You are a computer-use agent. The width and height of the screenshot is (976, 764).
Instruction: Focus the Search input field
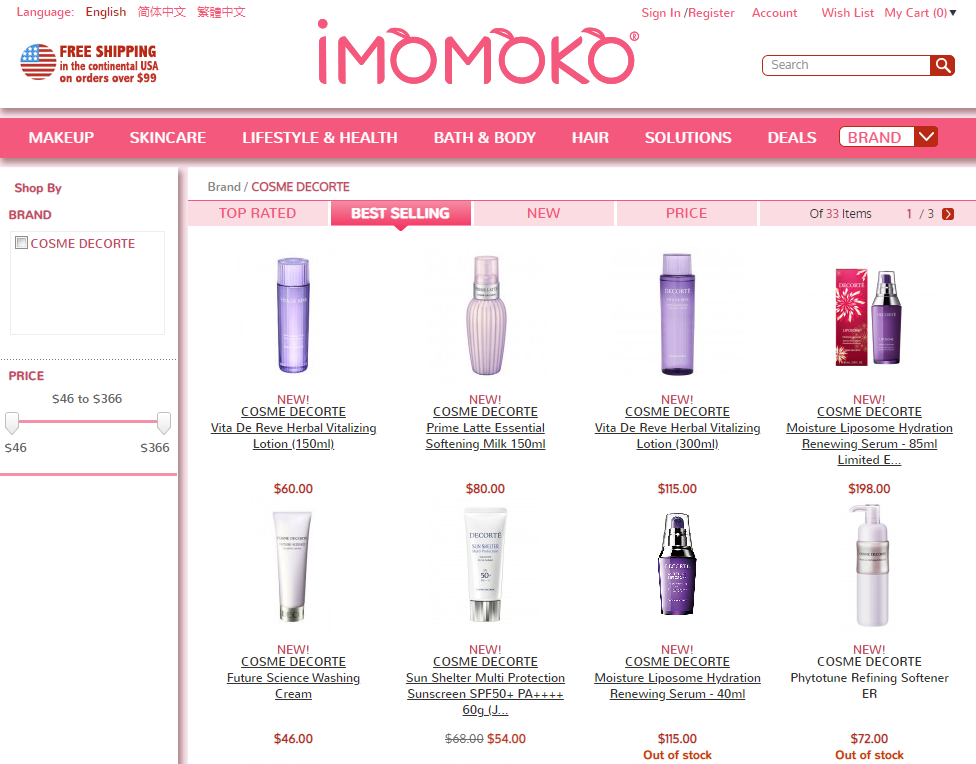click(x=847, y=65)
